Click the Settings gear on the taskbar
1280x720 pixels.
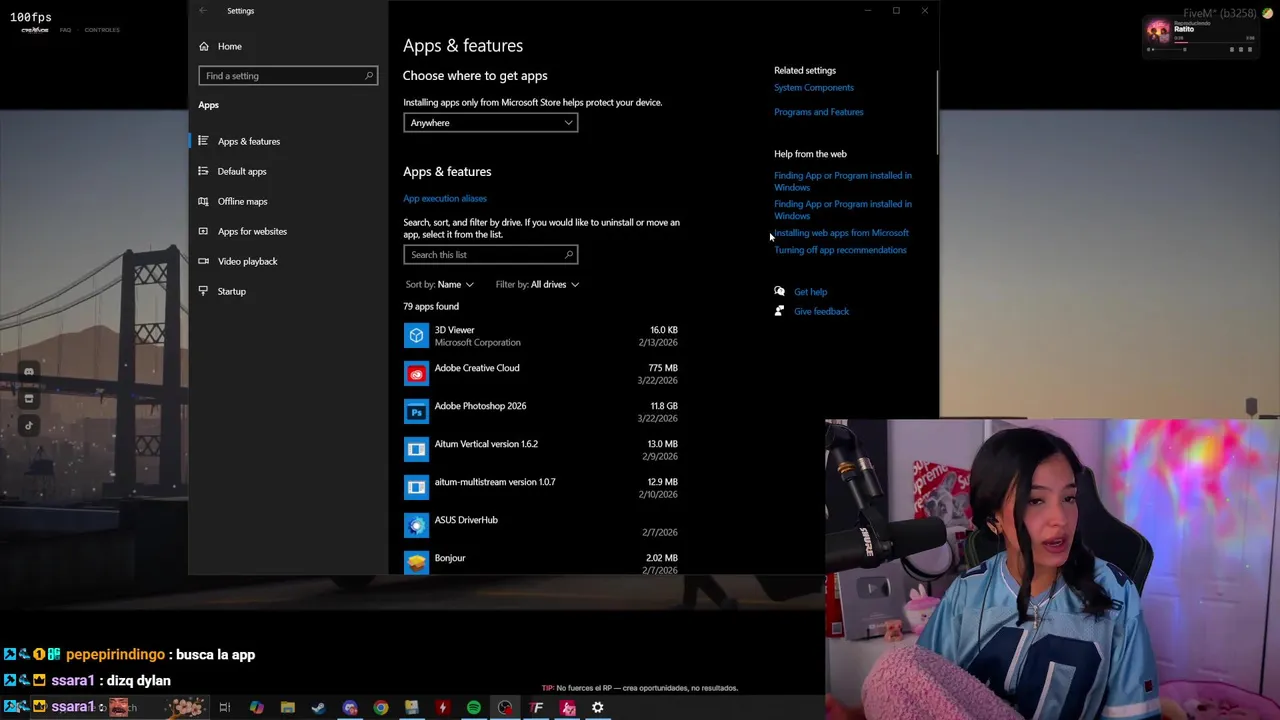[598, 708]
